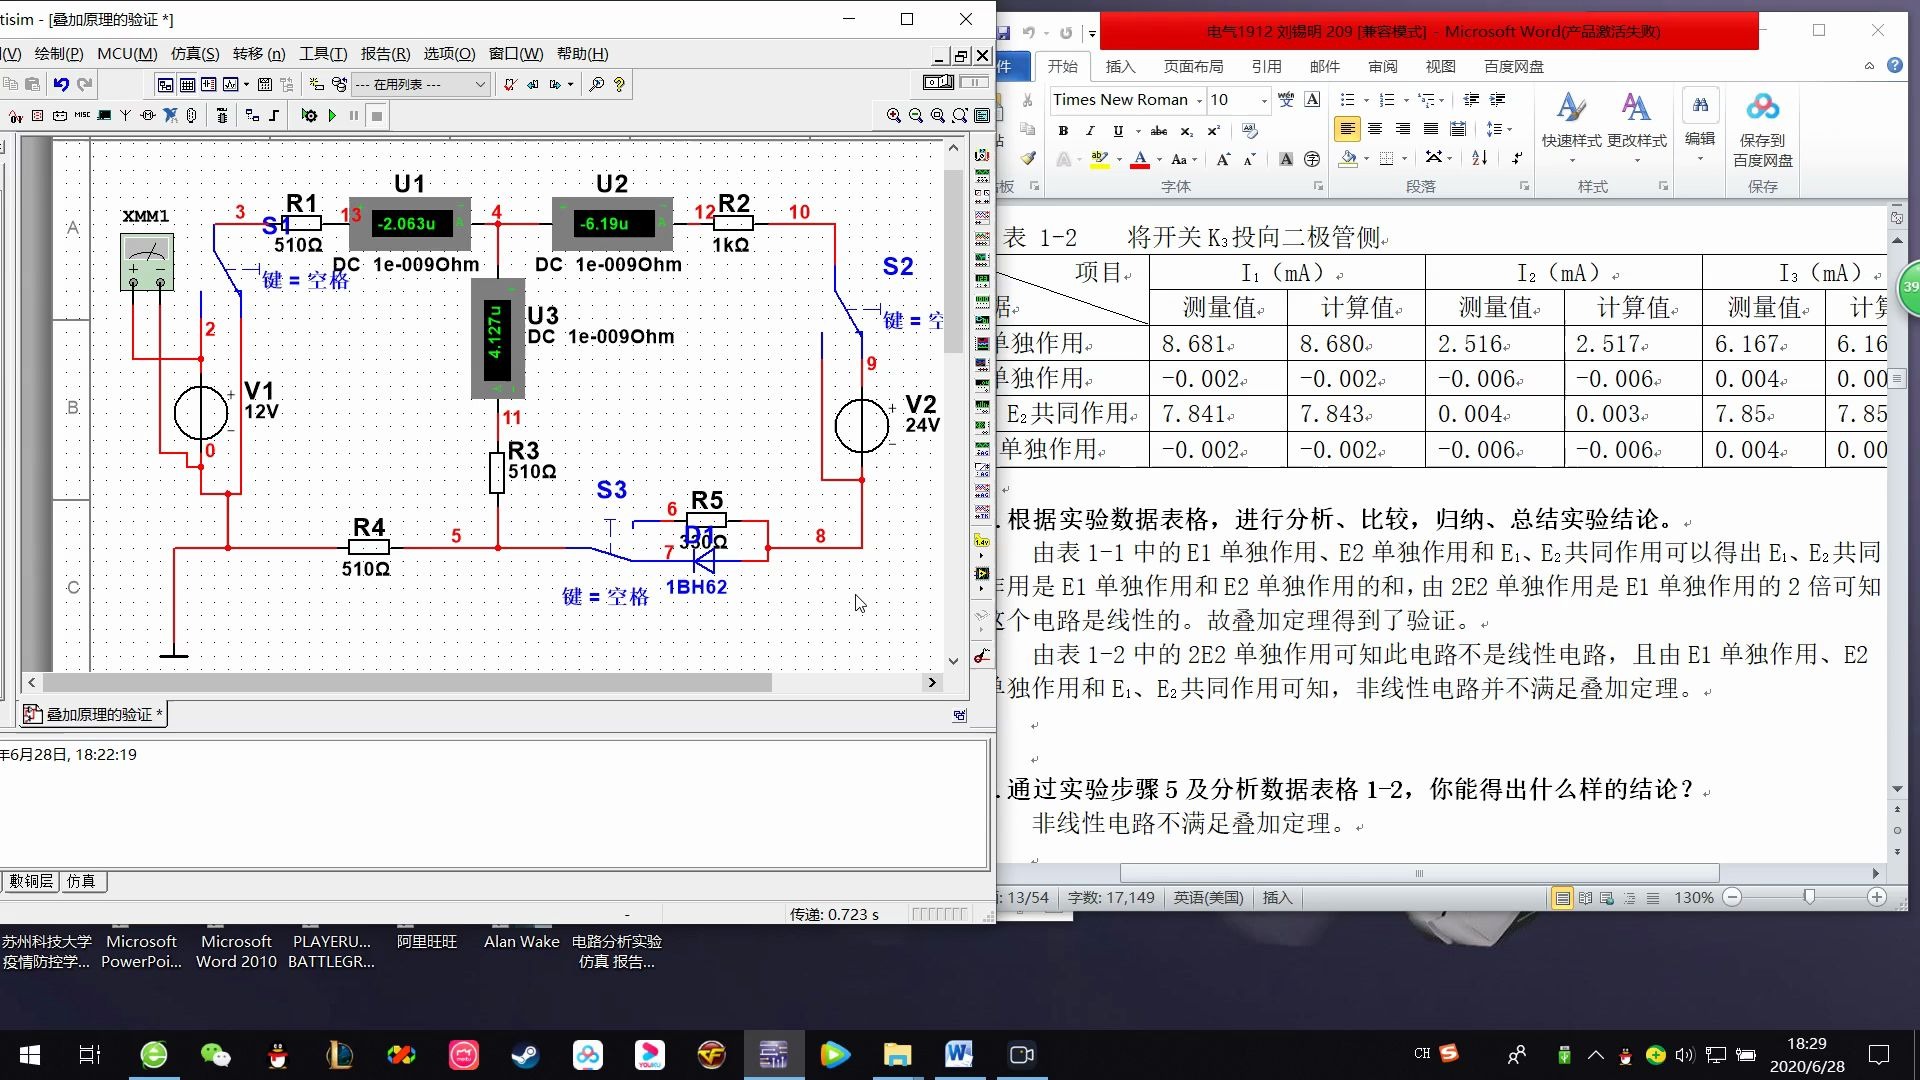This screenshot has width=1920, height=1080.
Task: Open the Times New Roman font dropdown
Action: (x=1200, y=100)
